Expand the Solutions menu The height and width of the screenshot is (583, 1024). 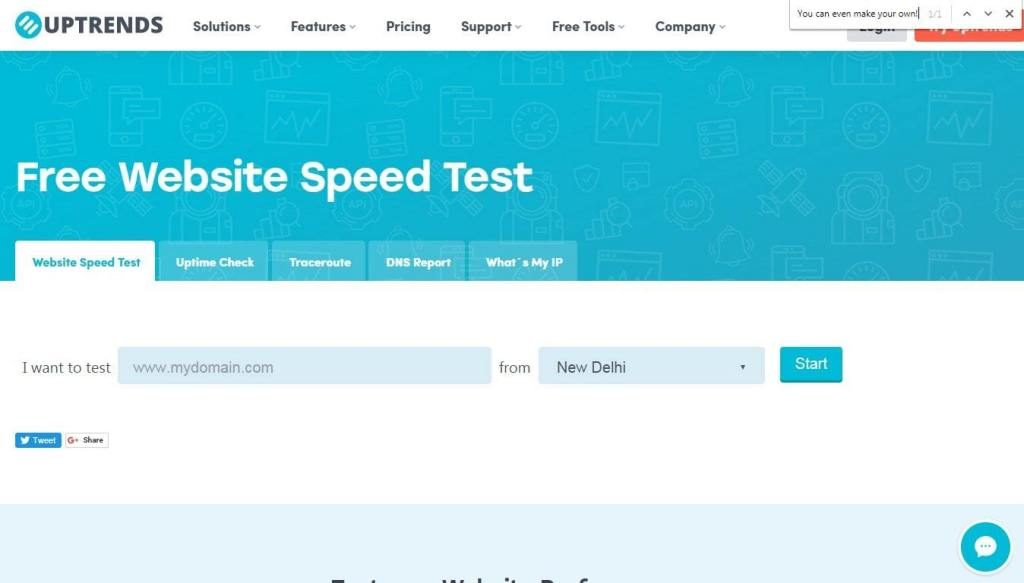click(227, 27)
